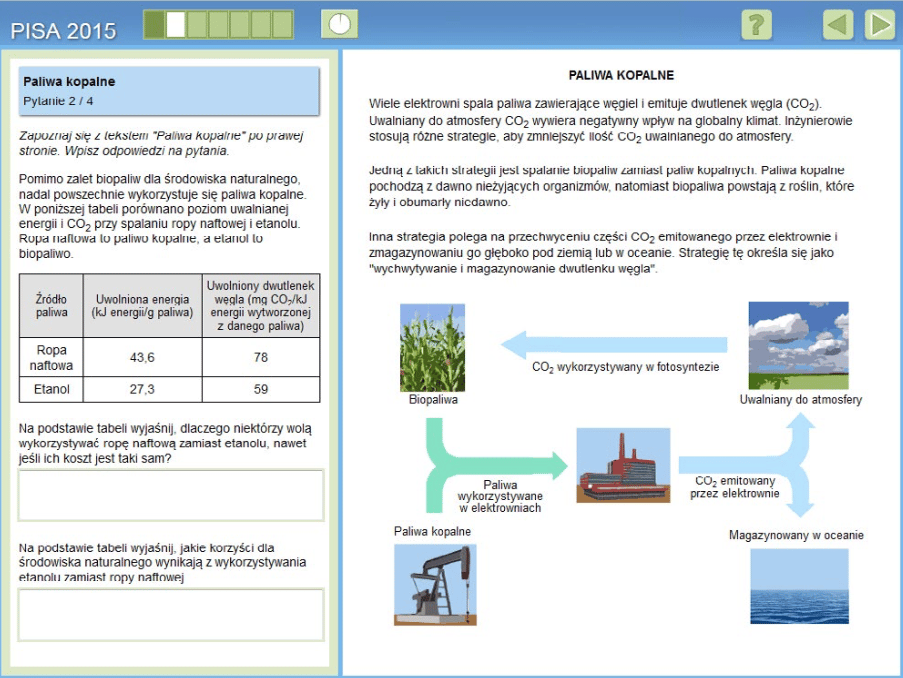Screen dimensions: 903x678
Task: Click the timer clock icon
Action: coord(339,24)
